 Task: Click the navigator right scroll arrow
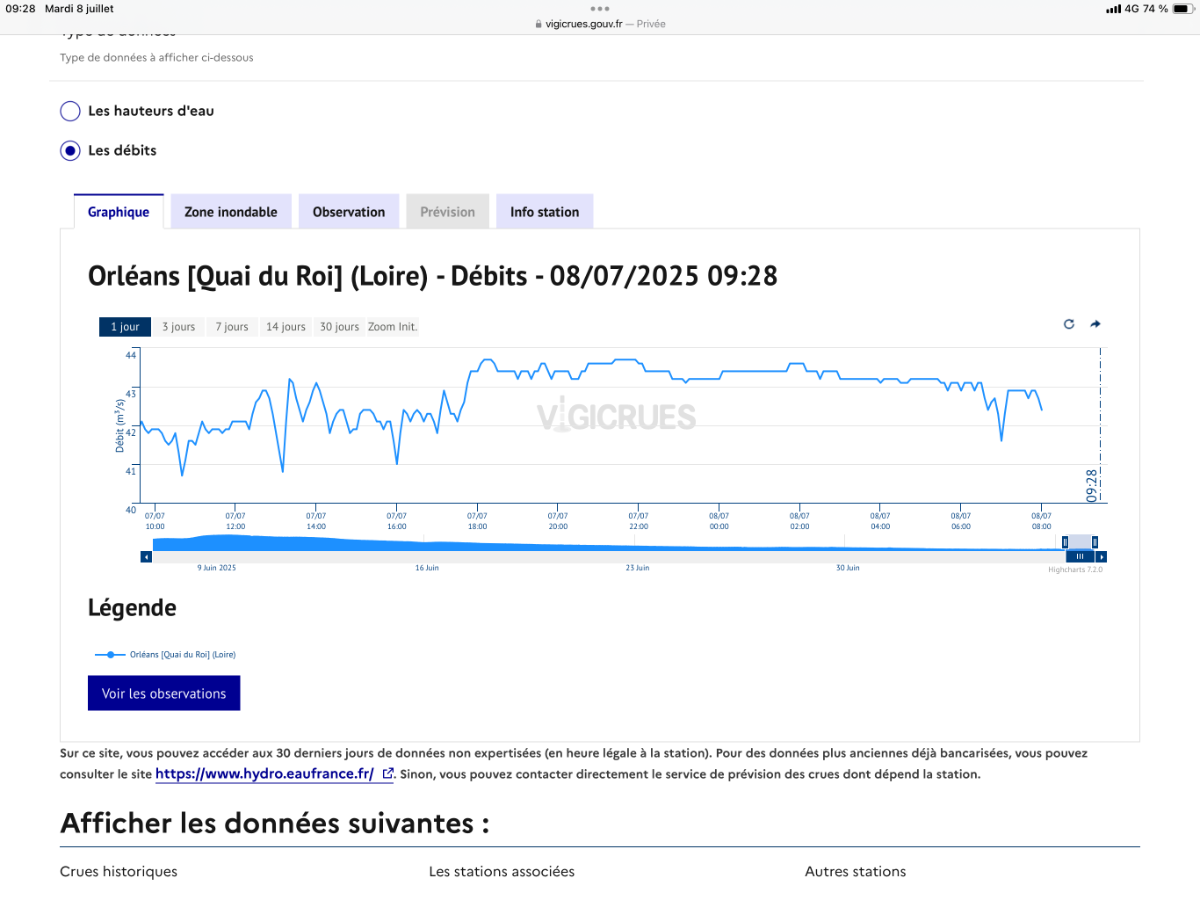(x=1101, y=556)
